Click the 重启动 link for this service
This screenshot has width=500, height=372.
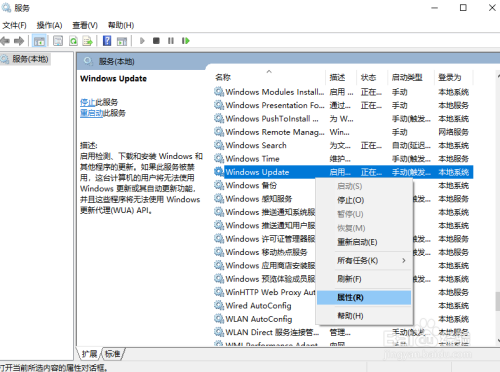click(91, 113)
